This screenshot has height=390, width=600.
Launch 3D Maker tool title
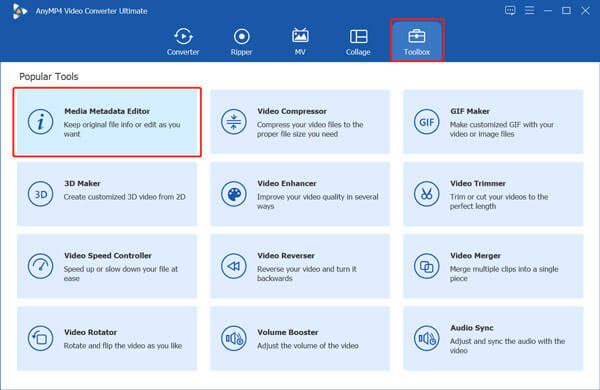pos(82,183)
